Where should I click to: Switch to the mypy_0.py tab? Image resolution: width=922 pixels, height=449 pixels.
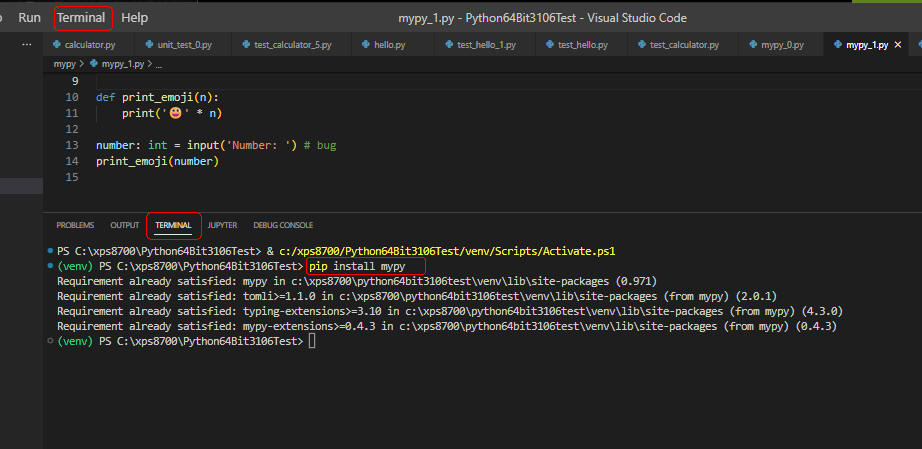click(x=782, y=45)
